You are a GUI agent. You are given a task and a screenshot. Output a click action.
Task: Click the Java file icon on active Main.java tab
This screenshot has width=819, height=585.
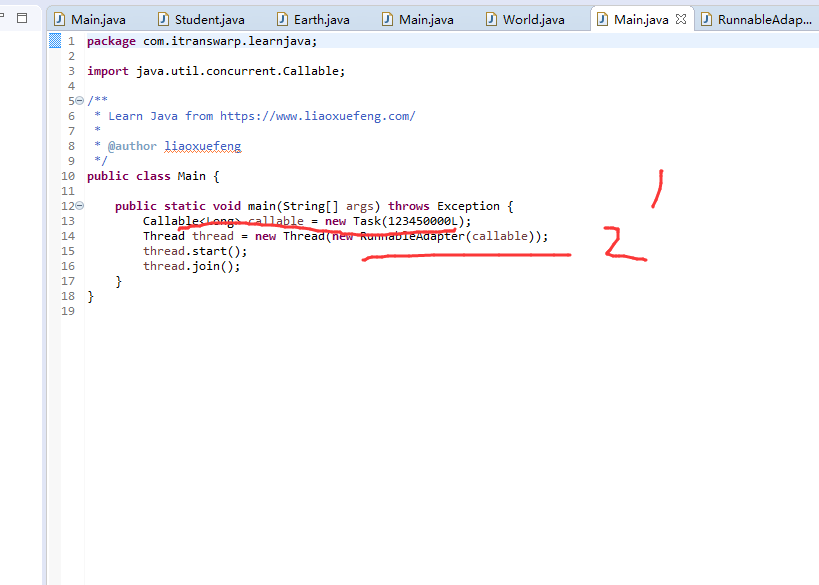click(603, 19)
